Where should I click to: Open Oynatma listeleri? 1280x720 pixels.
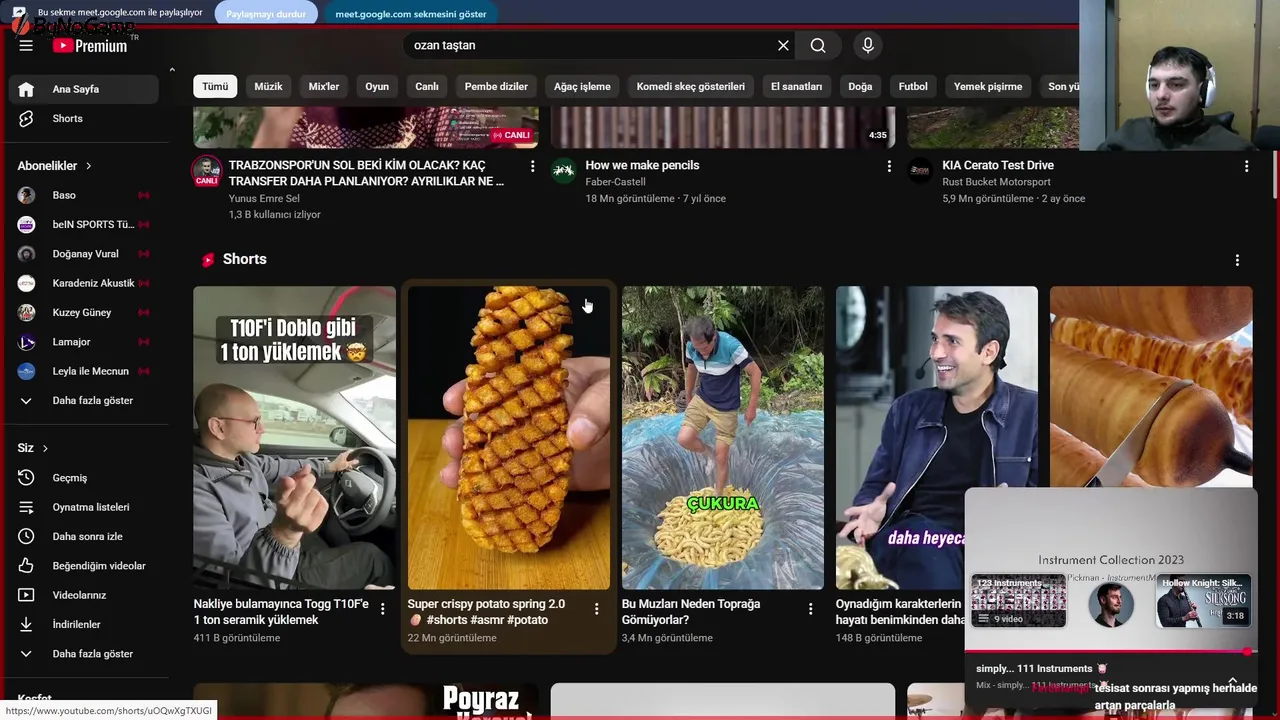[84, 507]
